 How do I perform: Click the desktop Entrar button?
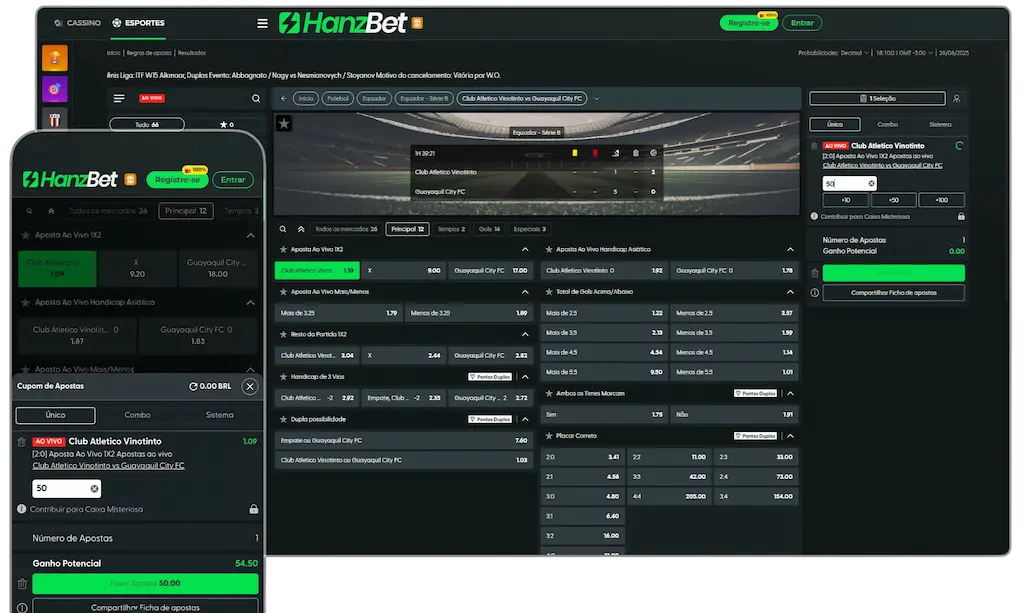[802, 23]
